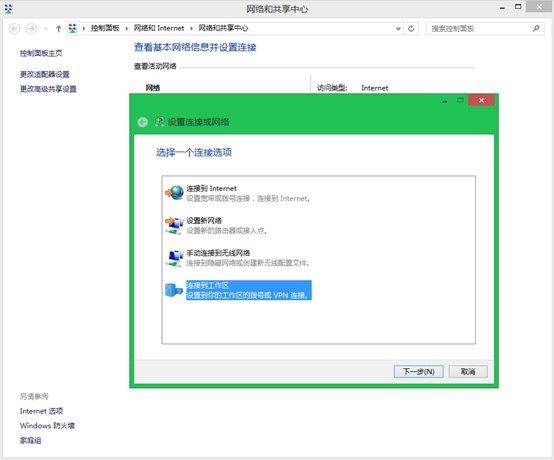Click the 查看基本网络信息并设置连接 heading
The width and height of the screenshot is (554, 460).
point(195,47)
